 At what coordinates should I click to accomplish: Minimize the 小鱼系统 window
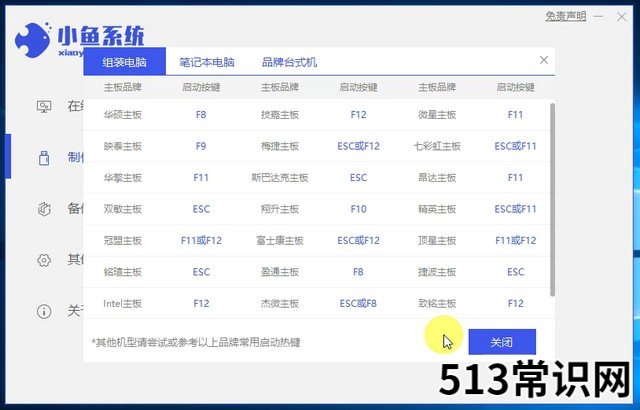(598, 17)
